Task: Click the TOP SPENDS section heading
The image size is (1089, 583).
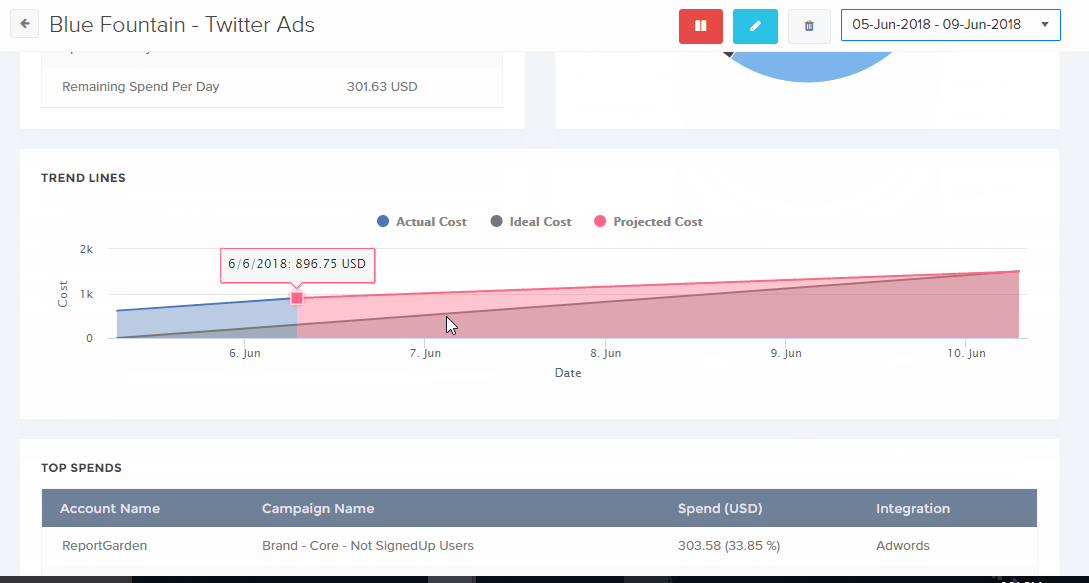Action: coord(81,468)
